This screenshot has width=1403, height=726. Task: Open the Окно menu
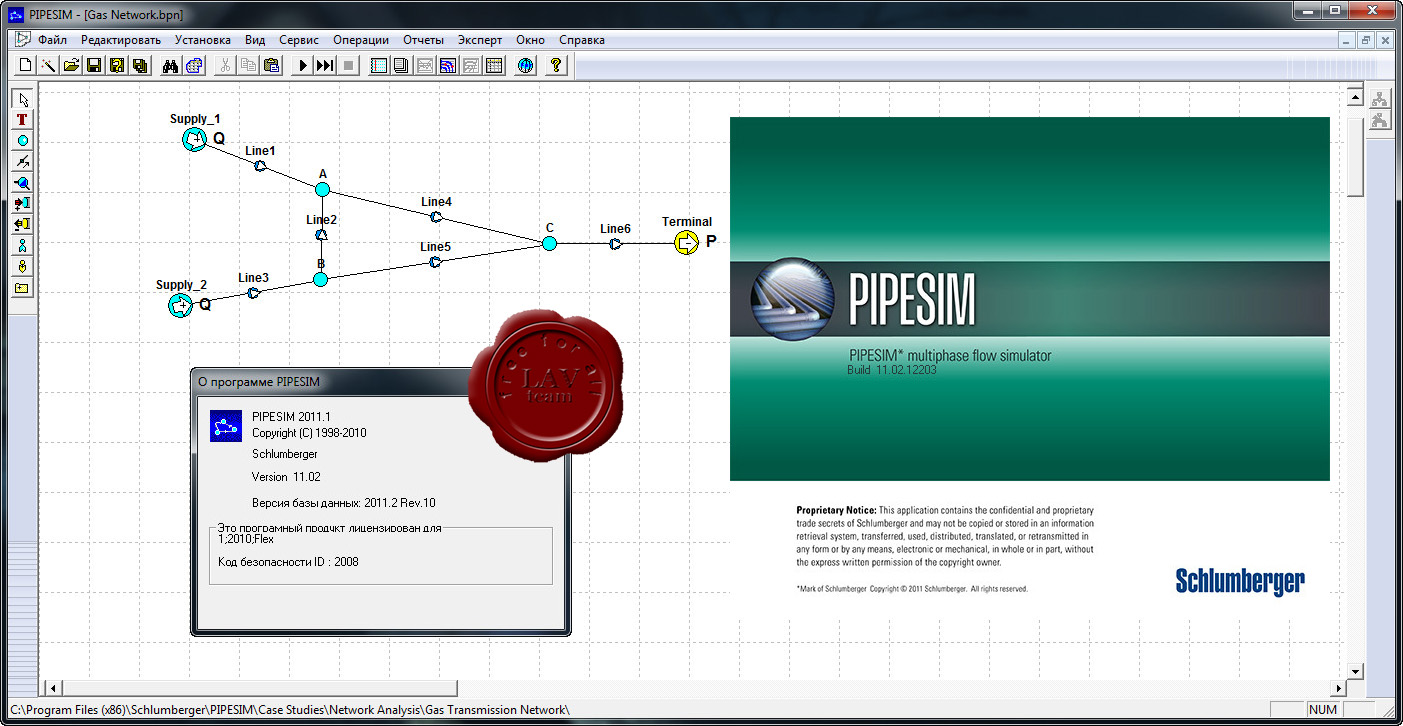[530, 40]
